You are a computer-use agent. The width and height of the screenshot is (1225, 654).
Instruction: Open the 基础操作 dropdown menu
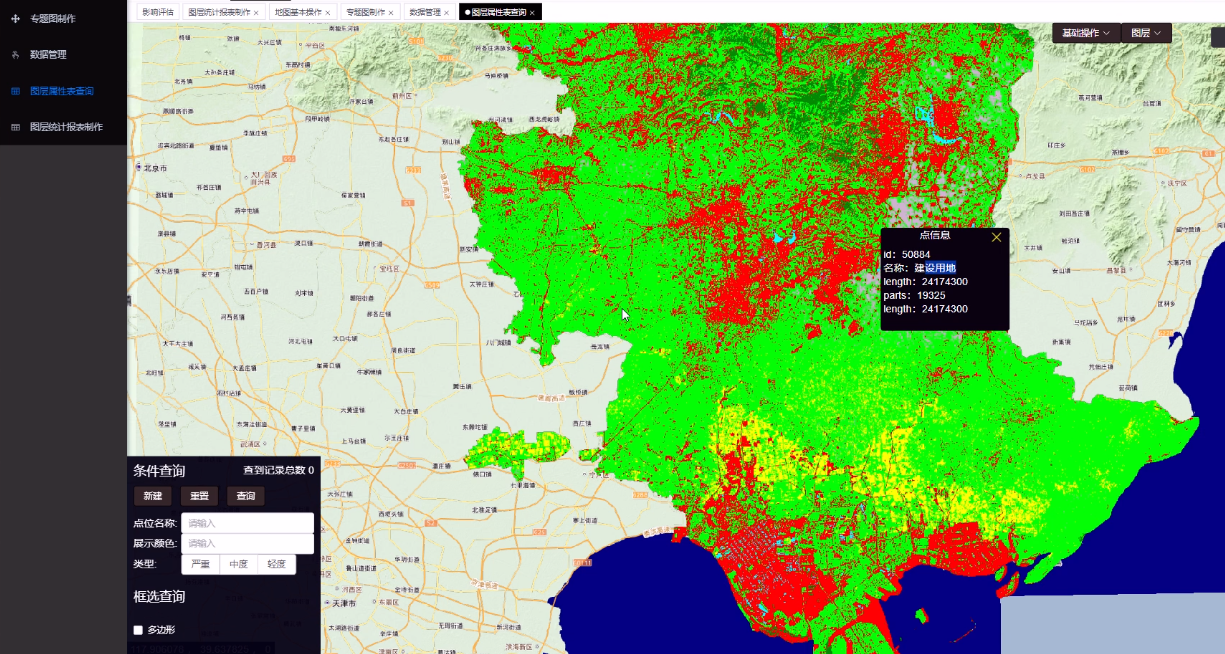coord(1086,33)
